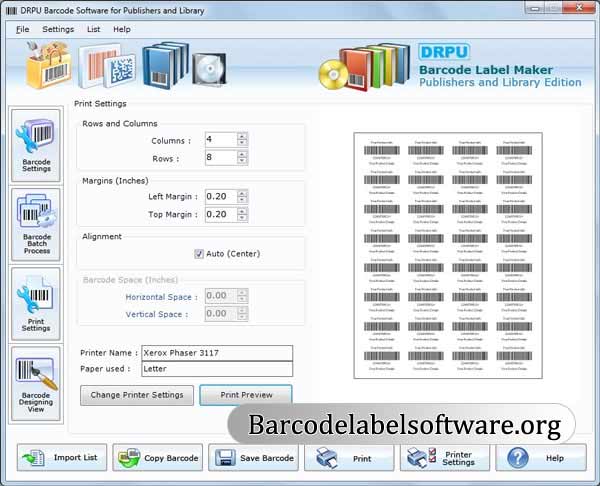
Task: Switch to Barcode Designing View
Action: (x=36, y=383)
